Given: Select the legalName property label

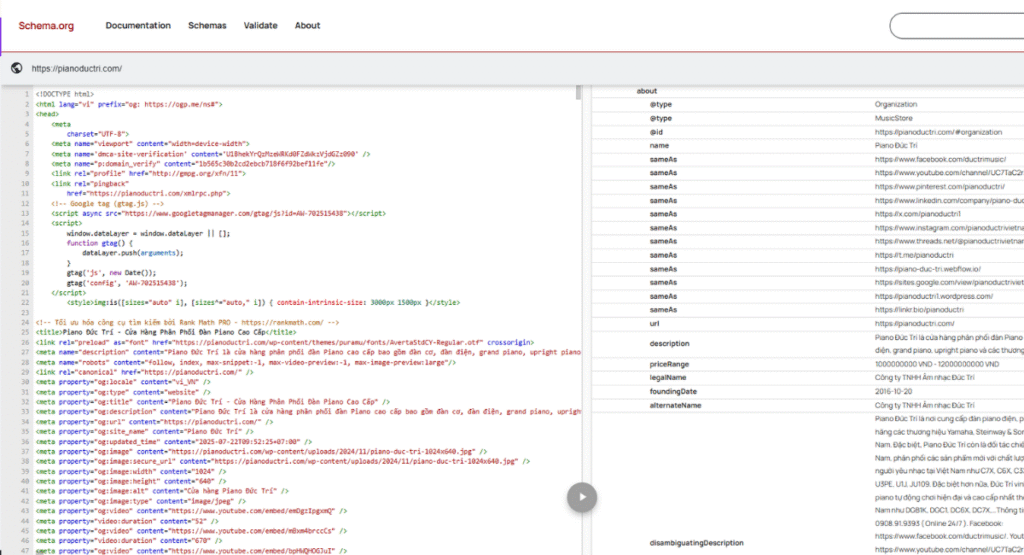Looking at the screenshot, I should click(x=669, y=378).
